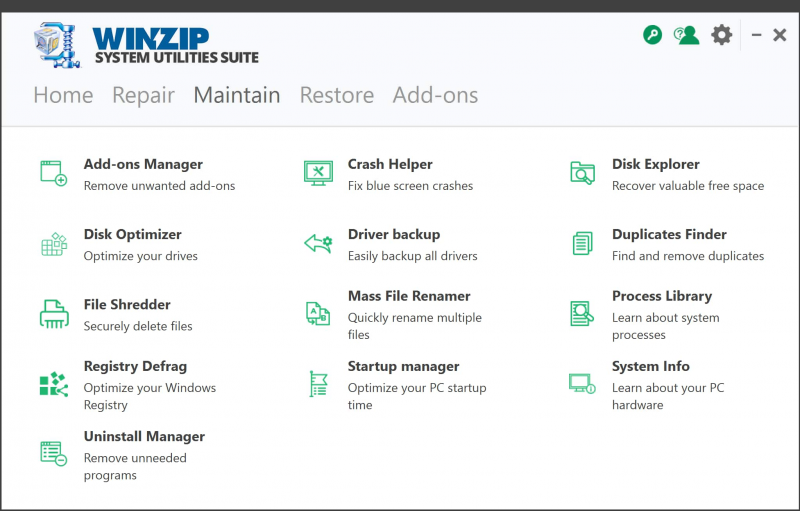Open Disk Explorer title link

(x=656, y=164)
